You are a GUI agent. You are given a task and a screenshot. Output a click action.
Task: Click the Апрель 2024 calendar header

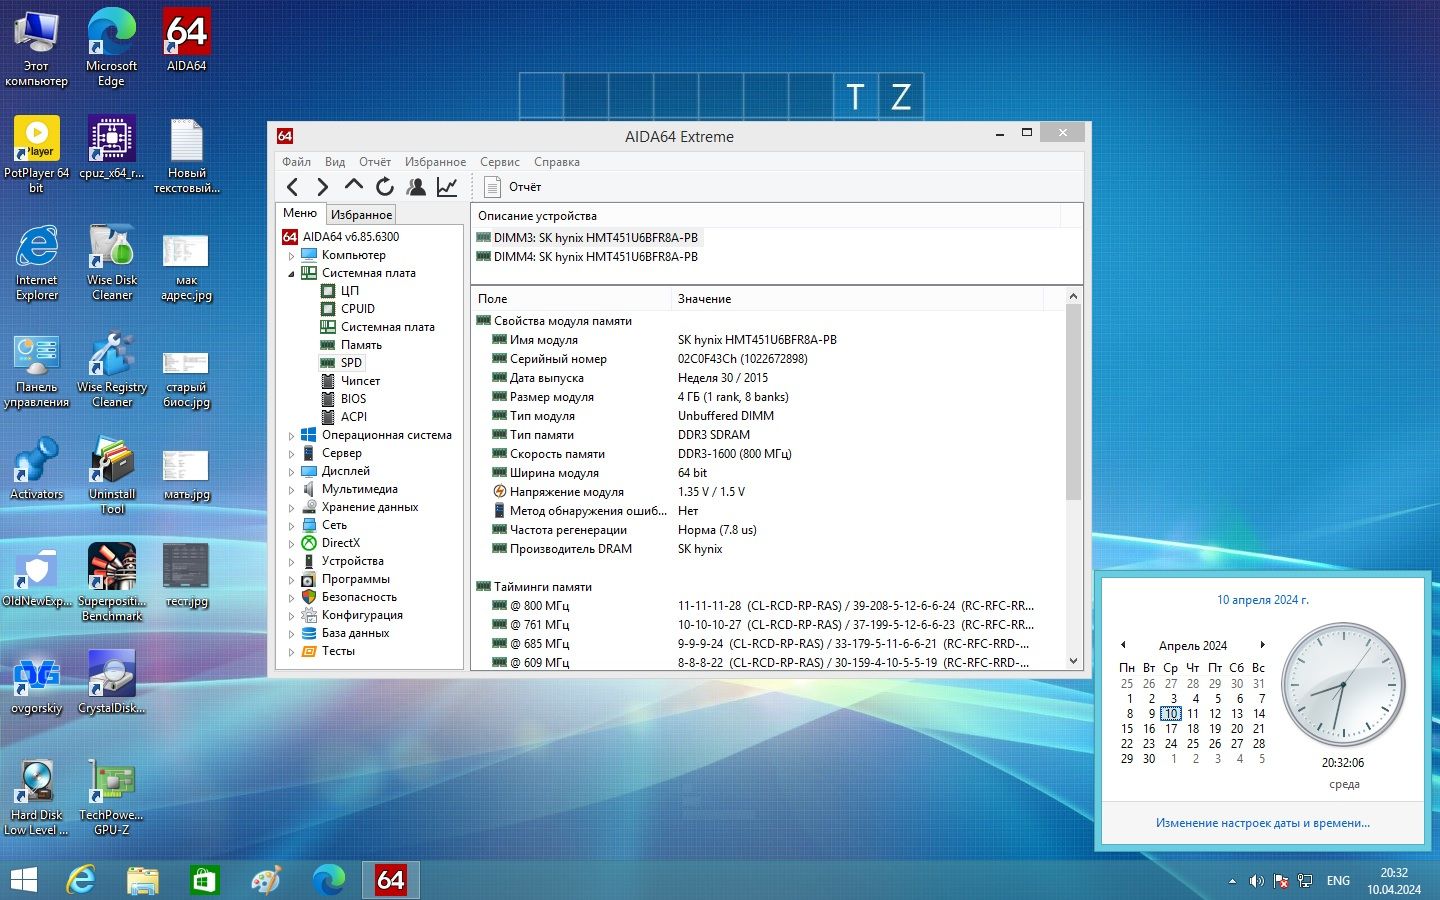(x=1192, y=646)
